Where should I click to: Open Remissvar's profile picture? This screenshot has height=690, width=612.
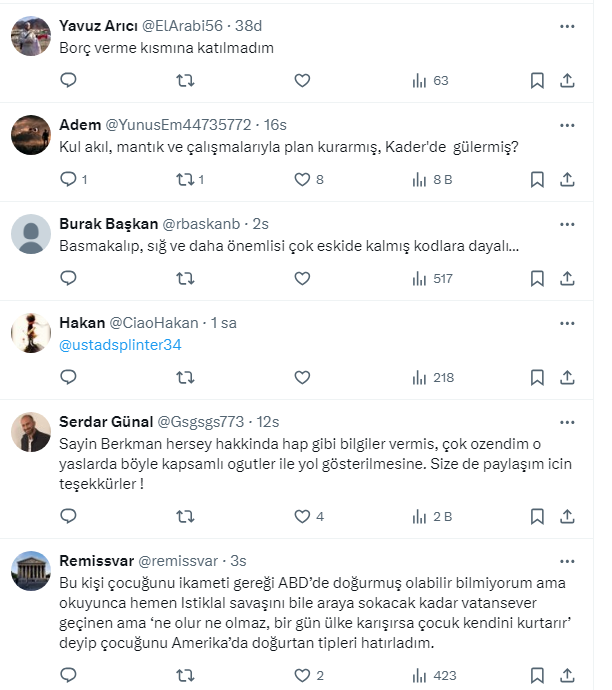(x=31, y=571)
